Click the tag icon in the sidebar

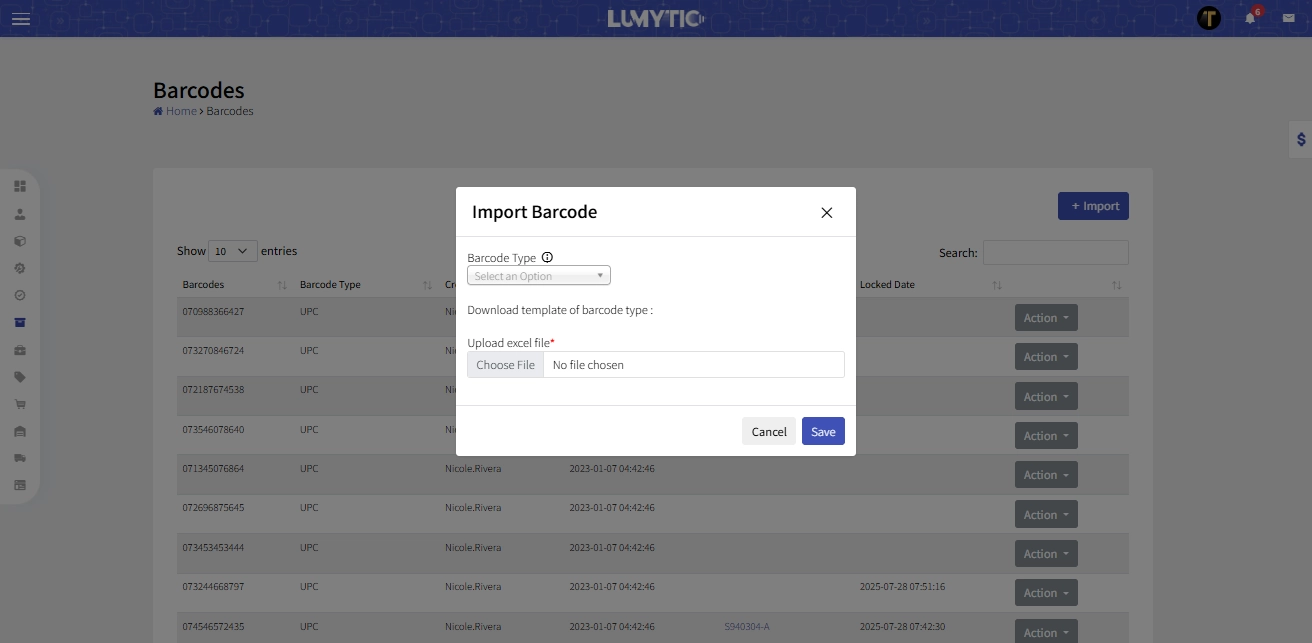coord(20,376)
